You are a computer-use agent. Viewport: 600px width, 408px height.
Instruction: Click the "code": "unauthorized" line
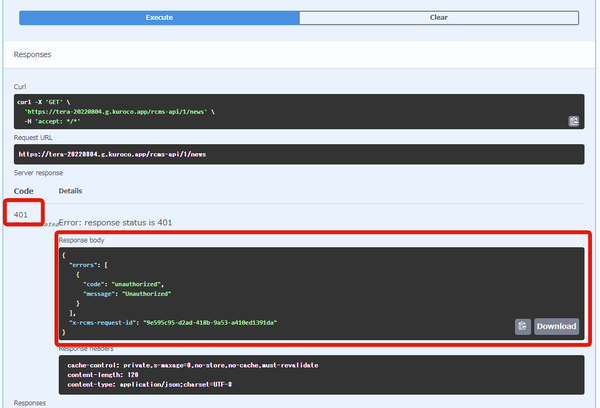pos(123,284)
